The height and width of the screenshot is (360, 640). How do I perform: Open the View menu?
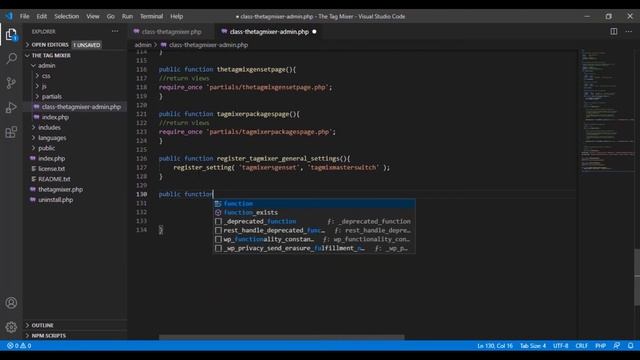pos(93,16)
